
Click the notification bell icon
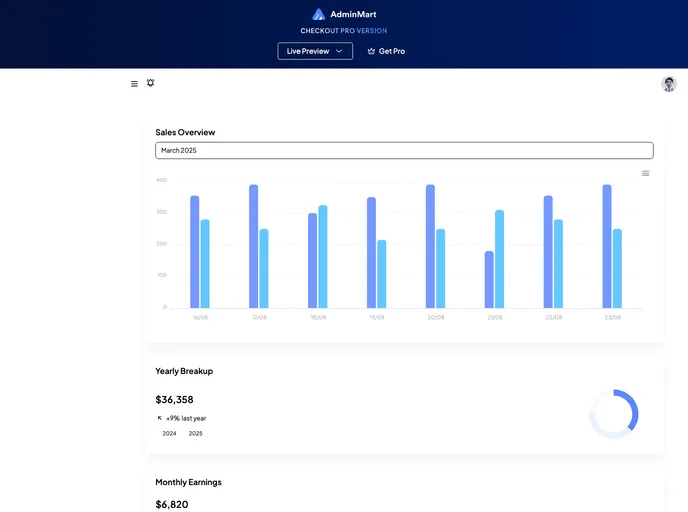pyautogui.click(x=151, y=83)
